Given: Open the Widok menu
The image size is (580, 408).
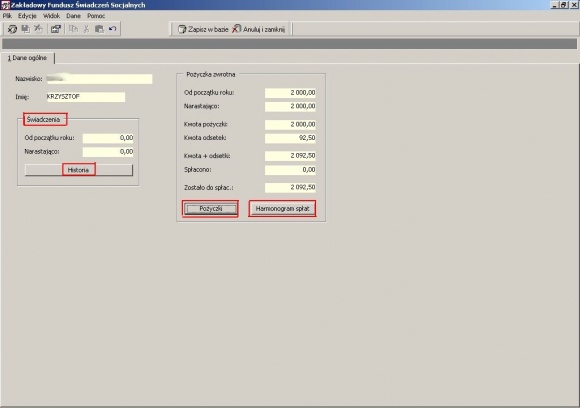Looking at the screenshot, I should (51, 16).
